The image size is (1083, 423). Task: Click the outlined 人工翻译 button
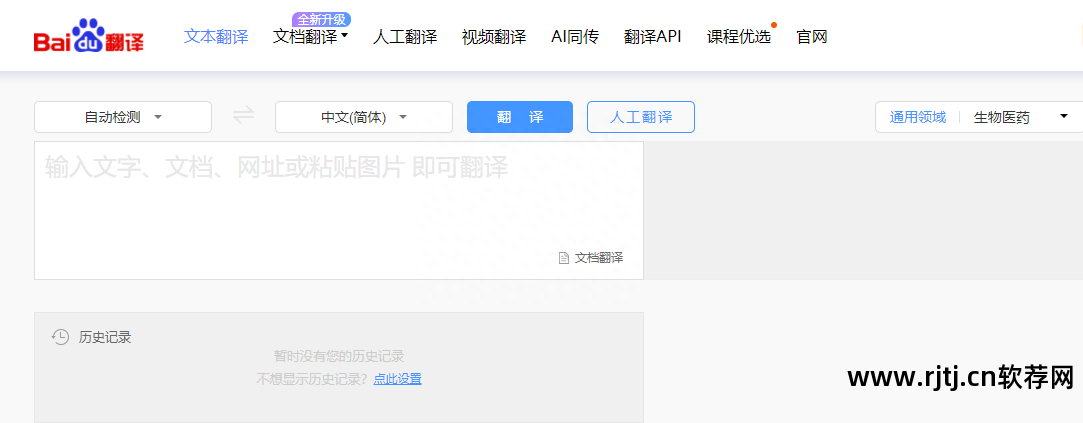point(640,117)
